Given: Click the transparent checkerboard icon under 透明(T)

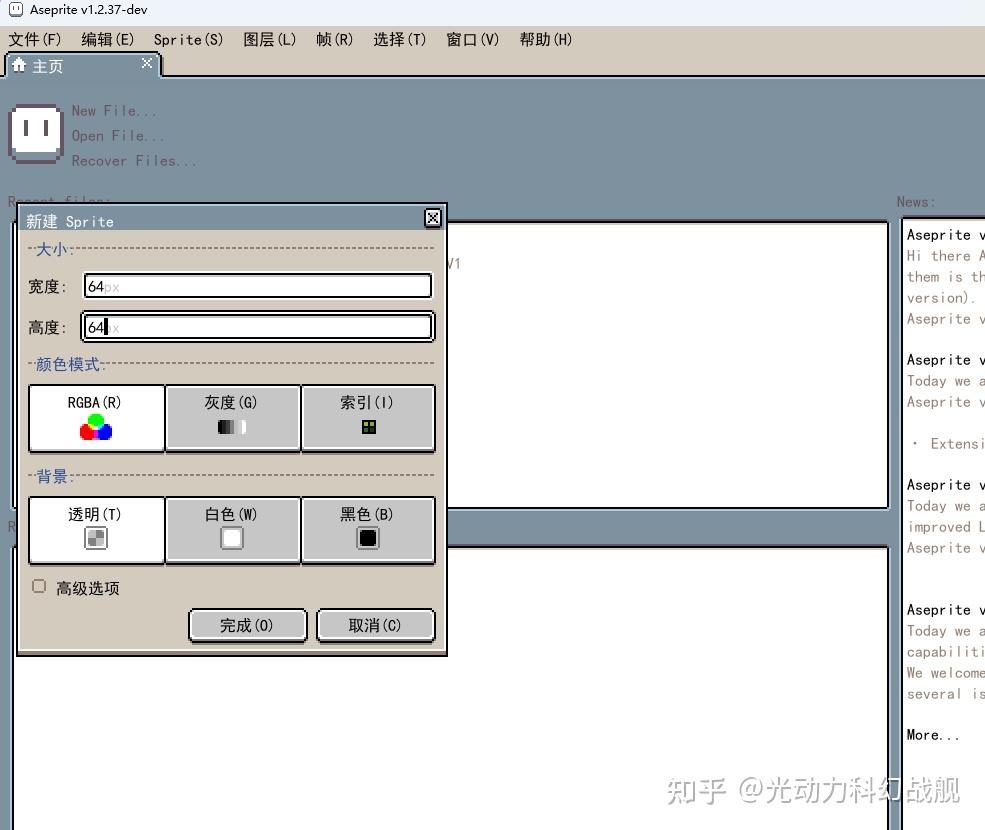Looking at the screenshot, I should pos(96,540).
